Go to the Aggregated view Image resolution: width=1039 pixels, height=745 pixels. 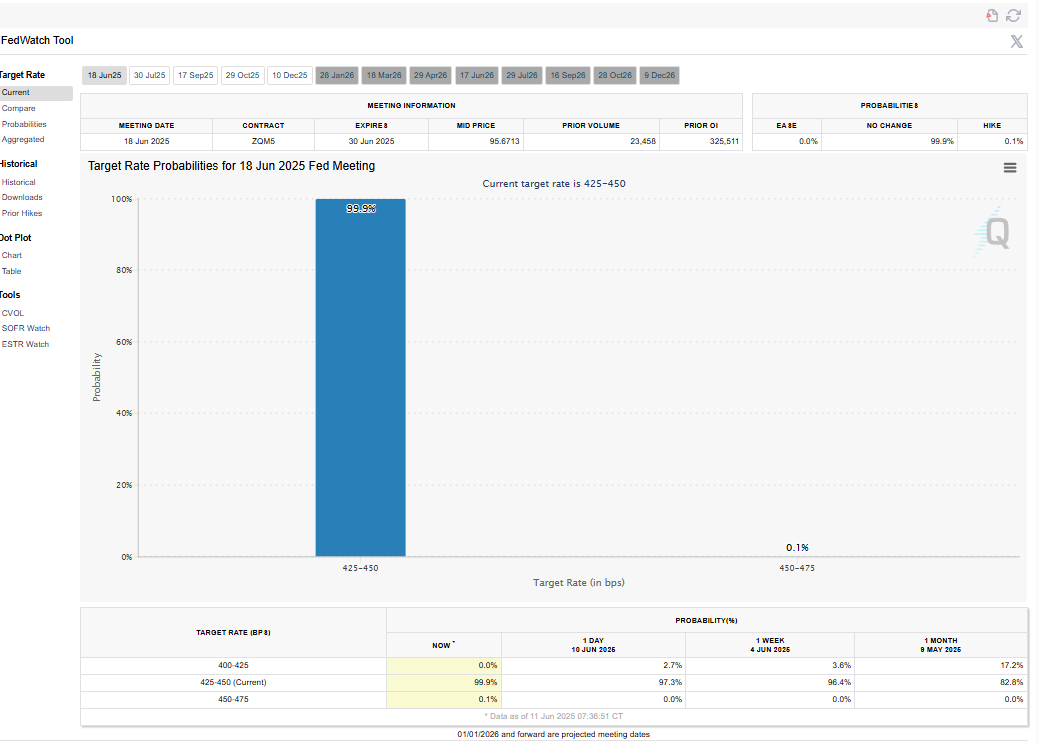[23, 139]
